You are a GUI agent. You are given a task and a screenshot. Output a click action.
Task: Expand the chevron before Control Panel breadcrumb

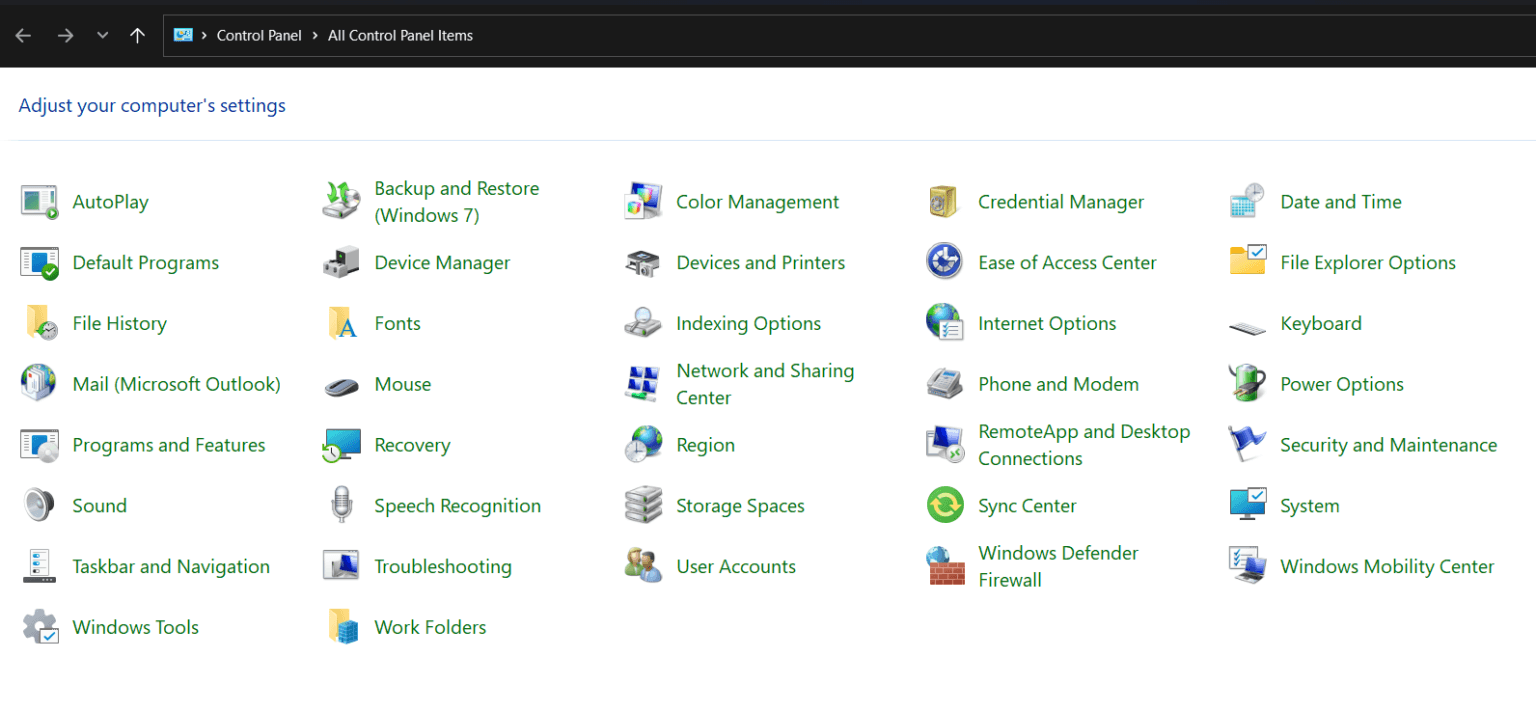tap(205, 35)
